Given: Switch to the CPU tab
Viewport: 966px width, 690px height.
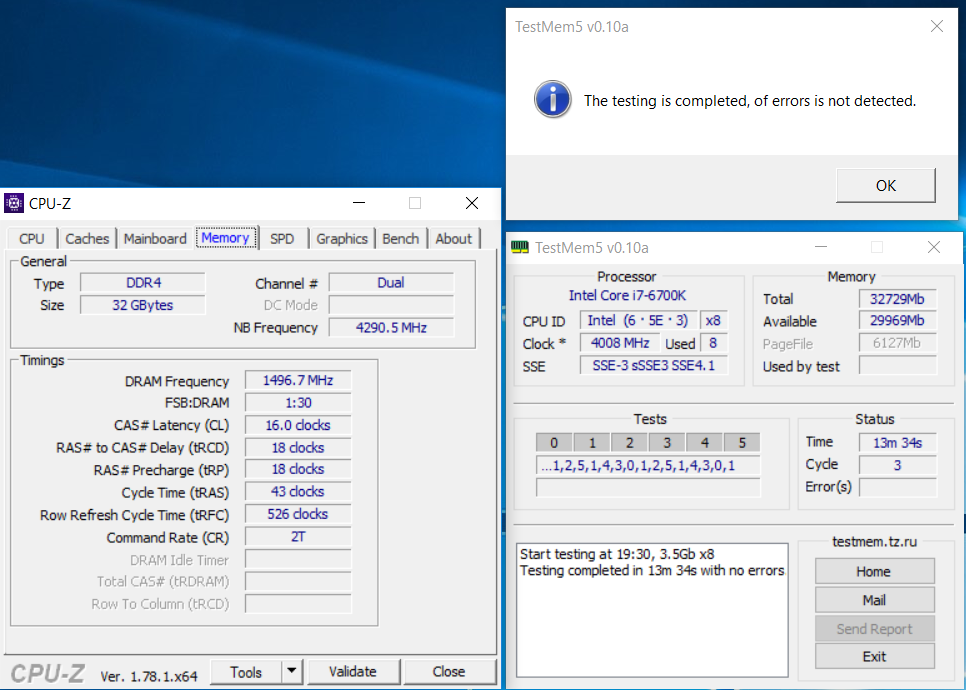Looking at the screenshot, I should point(31,238).
